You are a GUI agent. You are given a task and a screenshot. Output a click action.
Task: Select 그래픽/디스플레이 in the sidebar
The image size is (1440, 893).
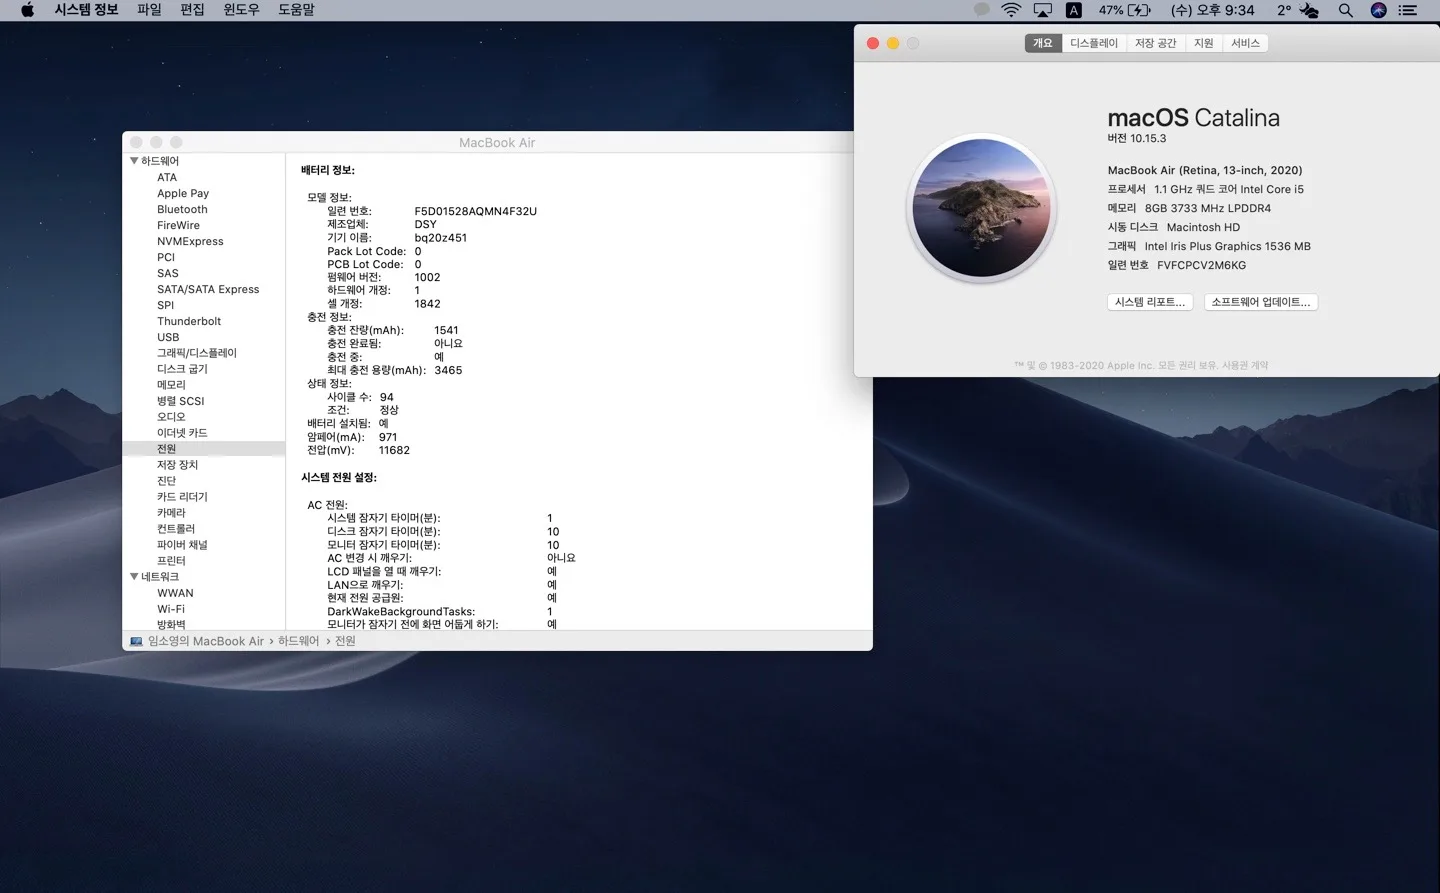coord(197,353)
